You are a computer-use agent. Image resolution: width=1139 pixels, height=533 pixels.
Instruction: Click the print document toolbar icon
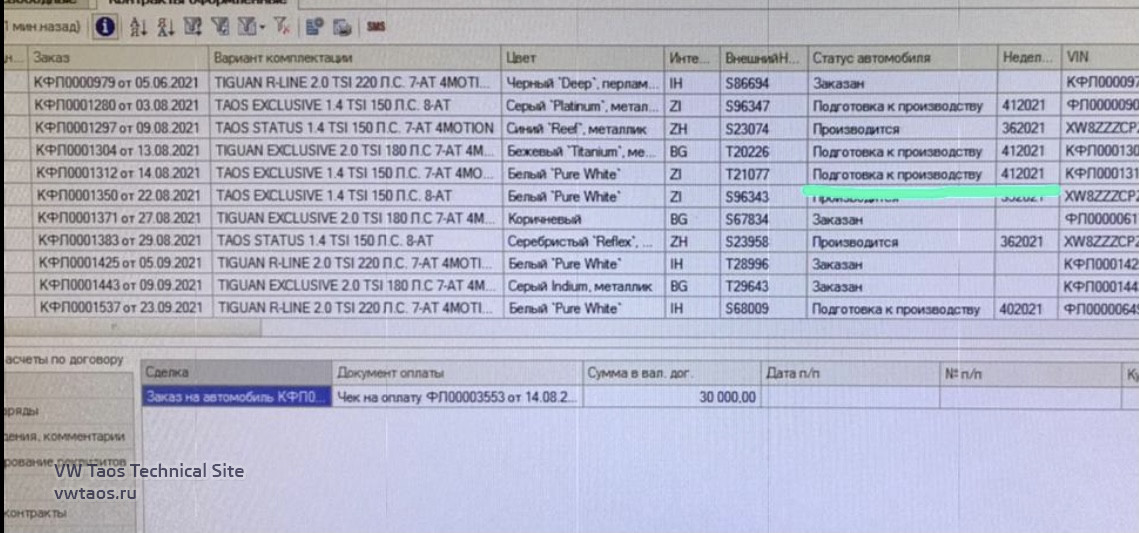point(342,26)
